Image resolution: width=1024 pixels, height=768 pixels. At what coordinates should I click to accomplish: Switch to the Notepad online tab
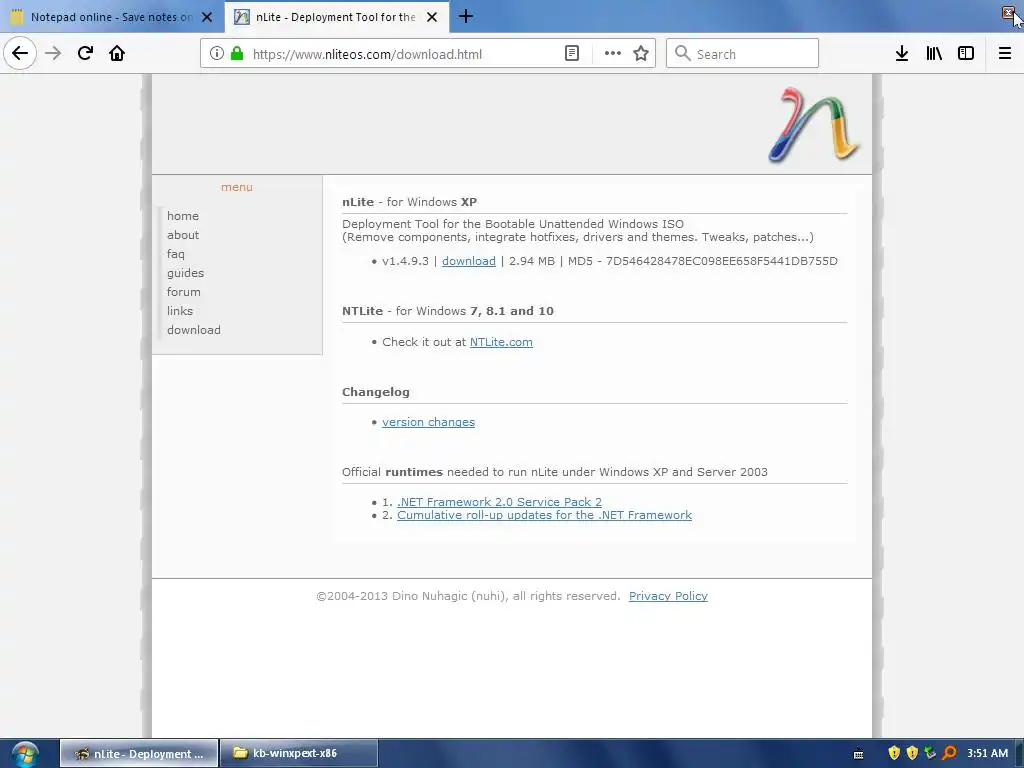[x=112, y=17]
